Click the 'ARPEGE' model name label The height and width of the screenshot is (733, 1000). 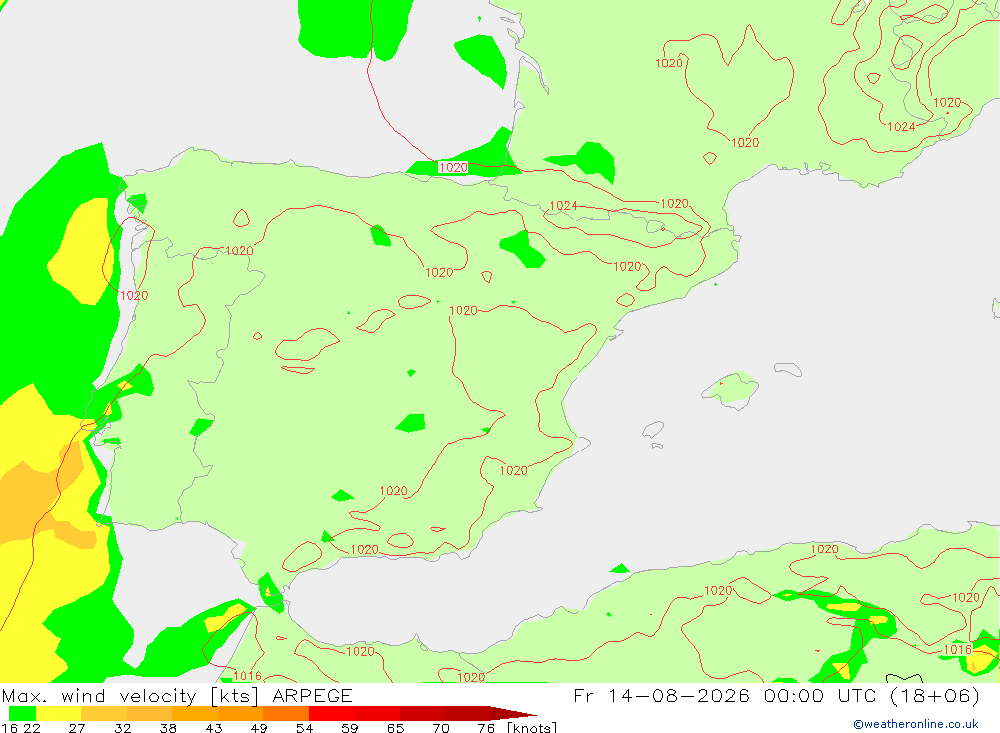click(x=312, y=695)
